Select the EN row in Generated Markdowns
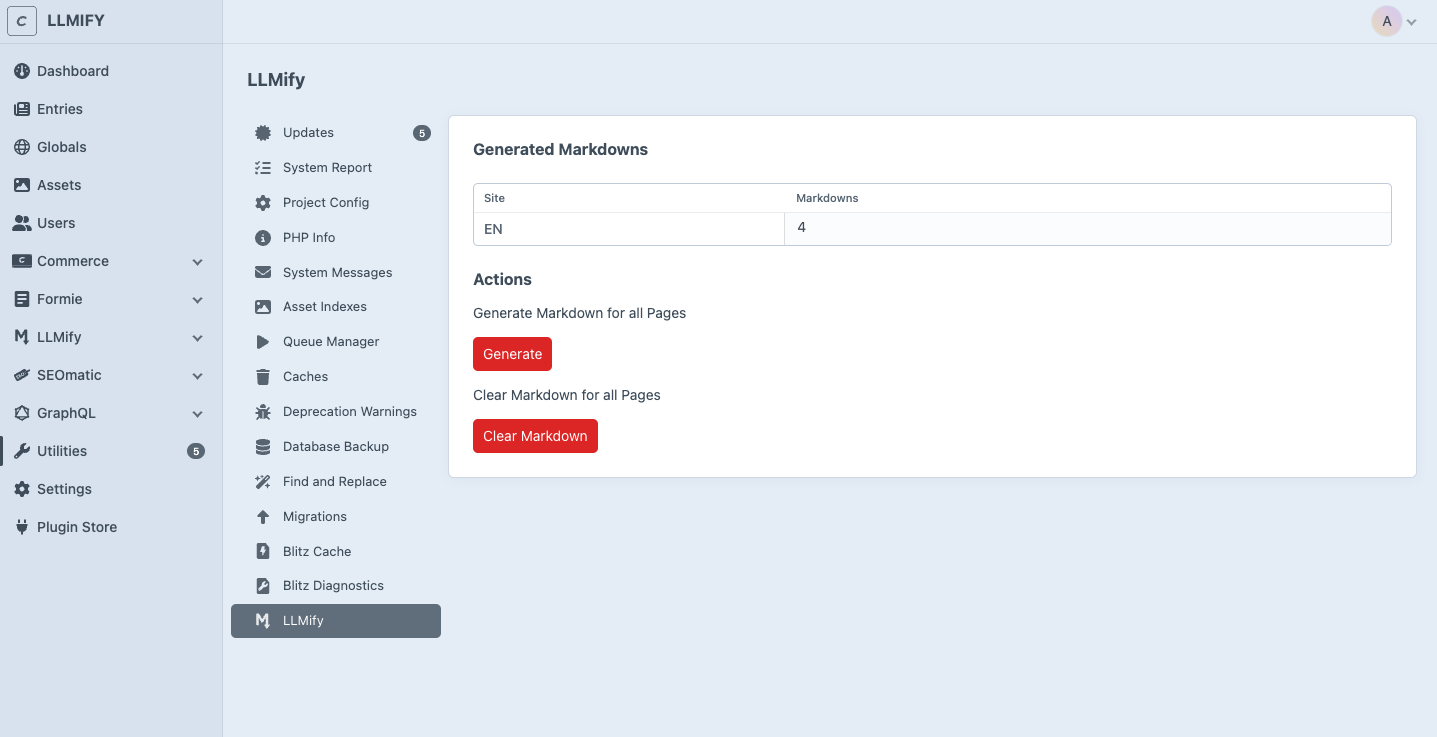Viewport: 1437px width, 737px height. pos(629,229)
